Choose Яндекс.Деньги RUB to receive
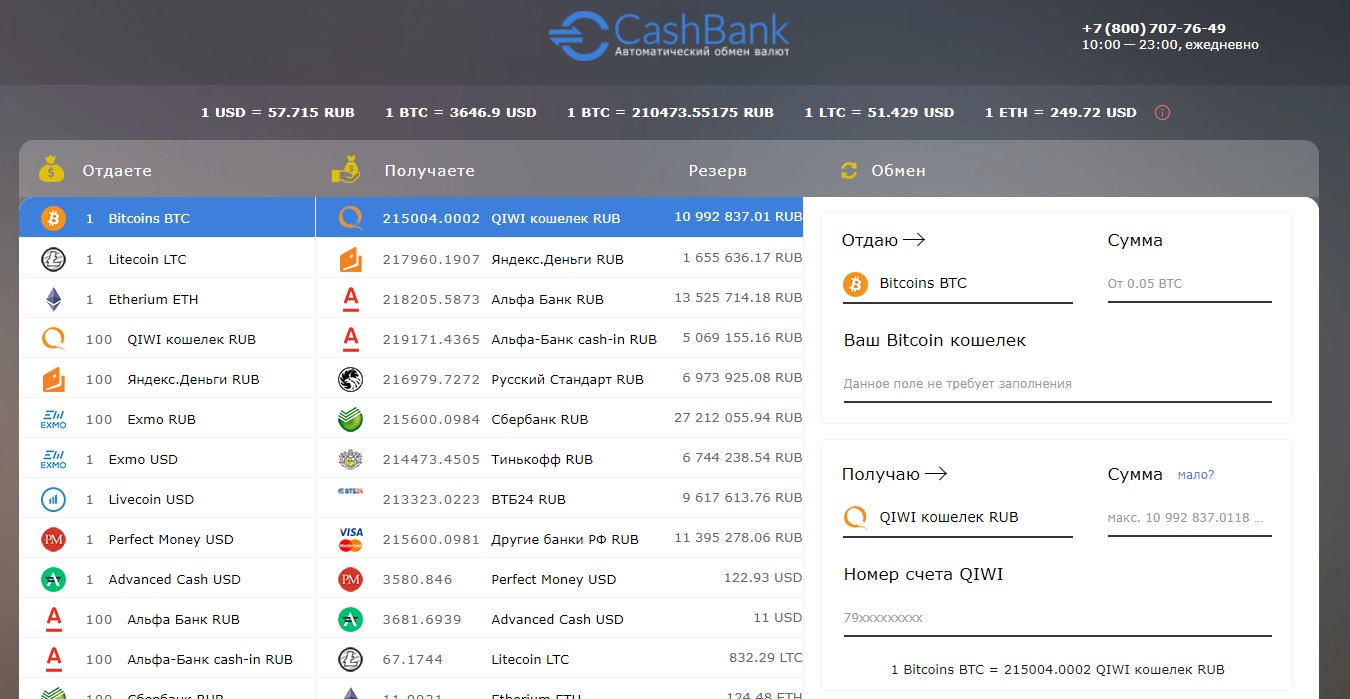 point(559,259)
